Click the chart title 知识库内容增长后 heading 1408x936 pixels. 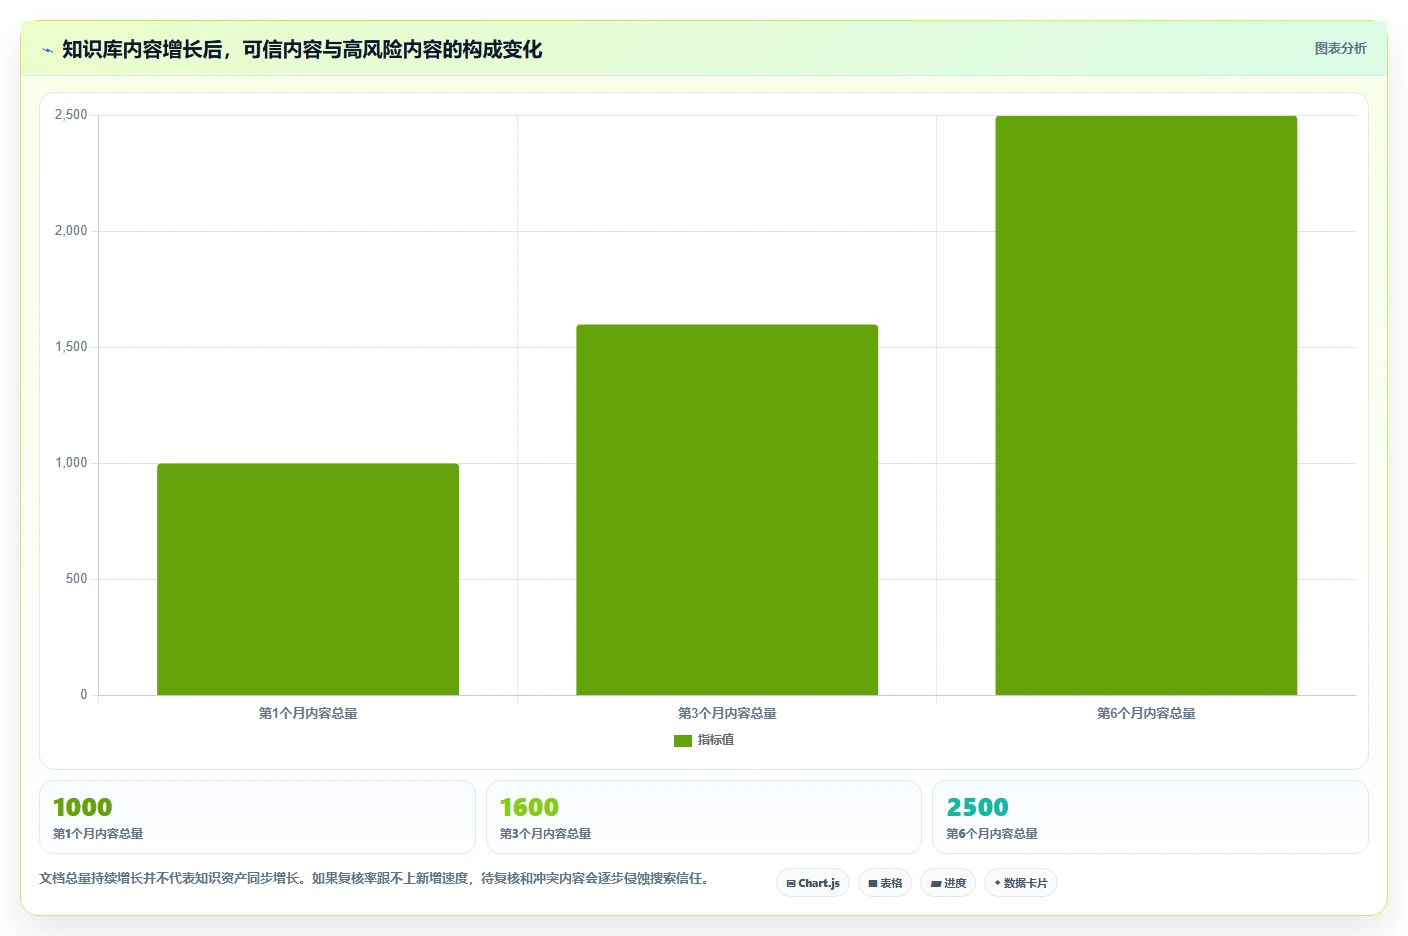click(x=302, y=49)
